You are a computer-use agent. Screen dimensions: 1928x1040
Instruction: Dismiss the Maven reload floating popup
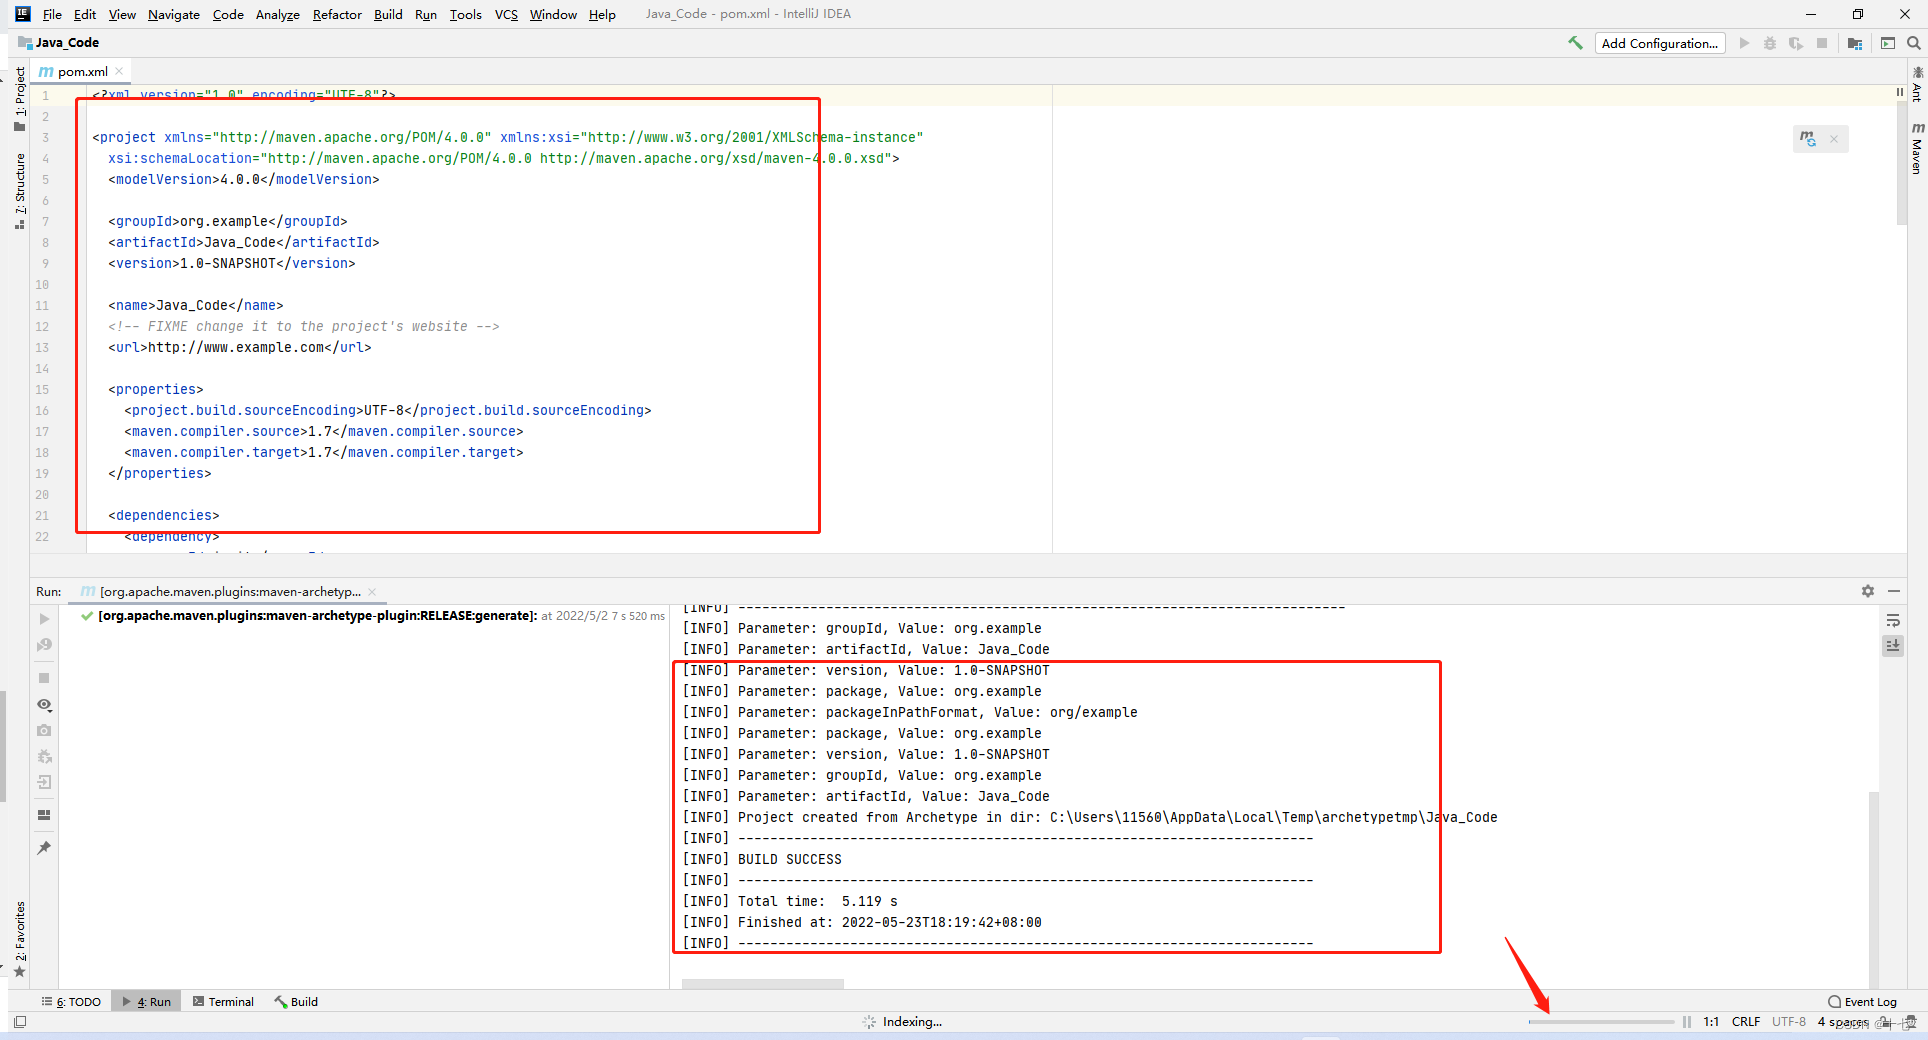tap(1834, 139)
